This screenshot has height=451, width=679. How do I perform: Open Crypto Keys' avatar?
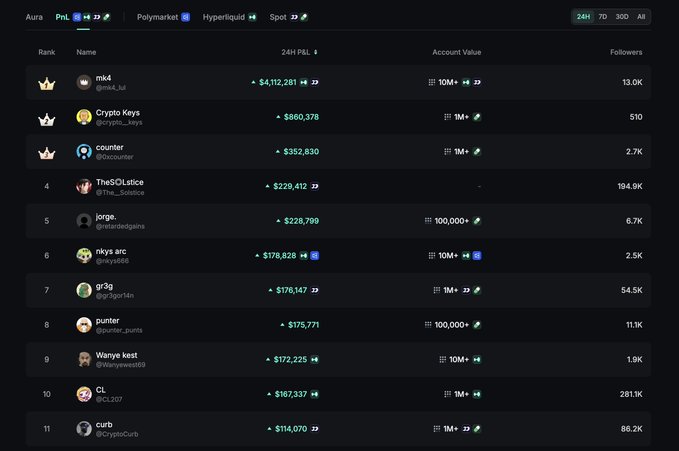[x=84, y=117]
